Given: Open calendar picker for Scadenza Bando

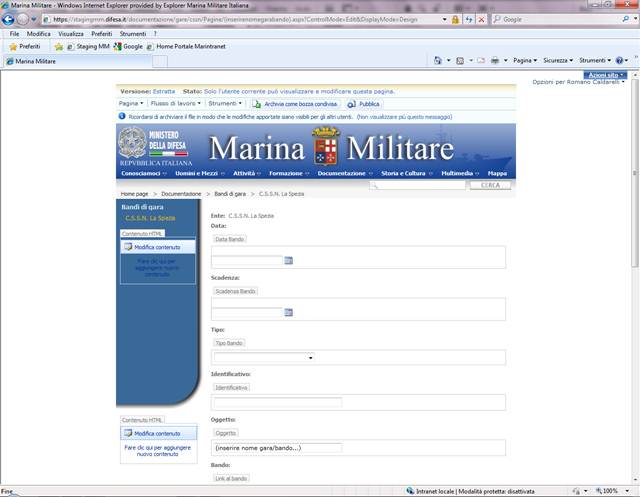Looking at the screenshot, I should pyautogui.click(x=289, y=313).
